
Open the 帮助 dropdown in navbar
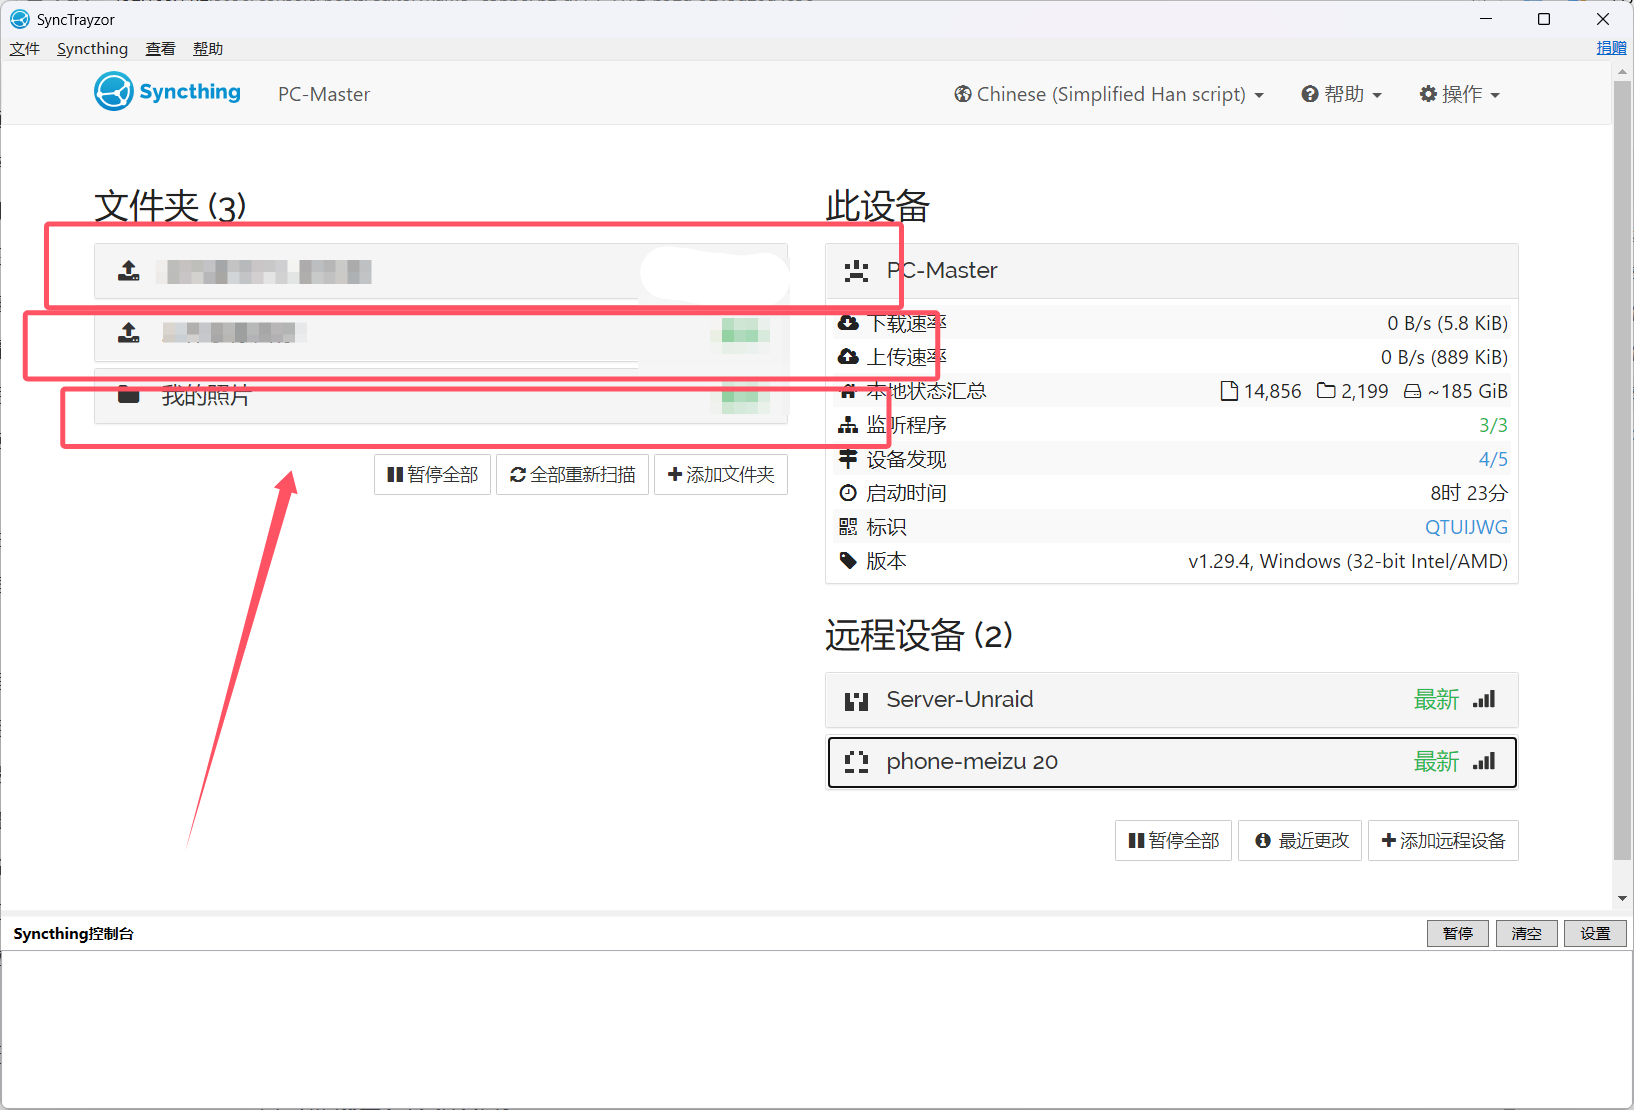click(x=1341, y=94)
